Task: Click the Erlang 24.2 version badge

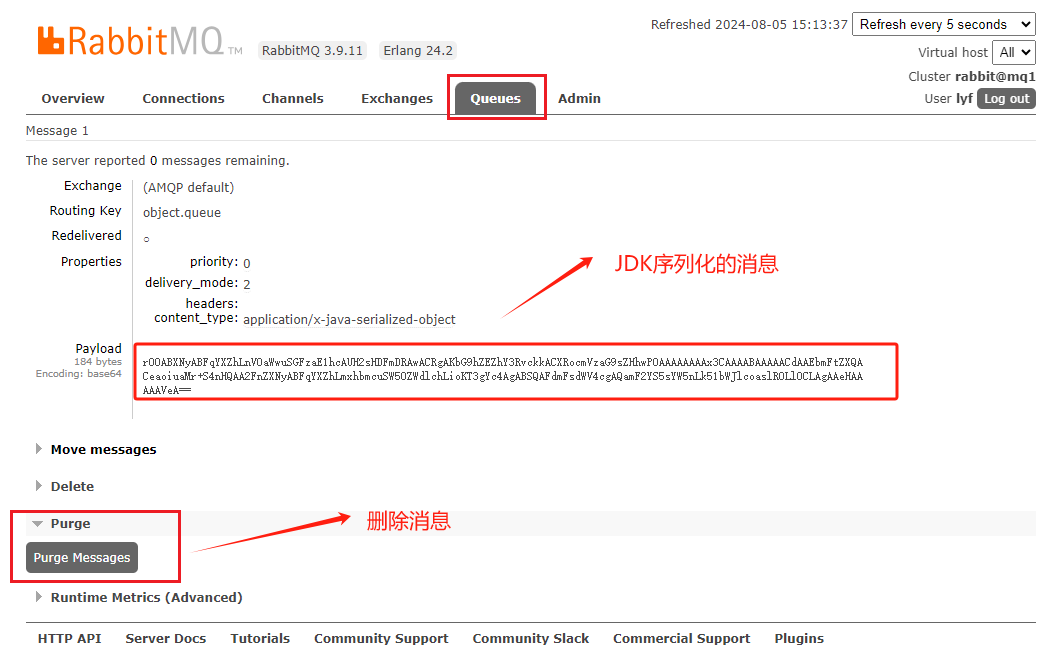Action: coord(418,51)
